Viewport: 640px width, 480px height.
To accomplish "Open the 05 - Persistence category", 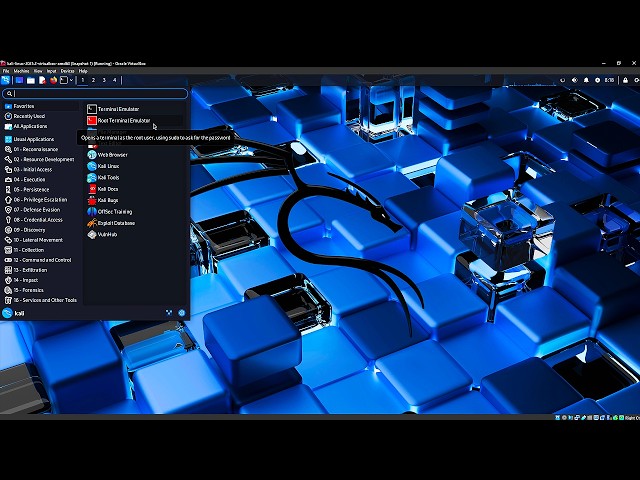I will [41, 190].
